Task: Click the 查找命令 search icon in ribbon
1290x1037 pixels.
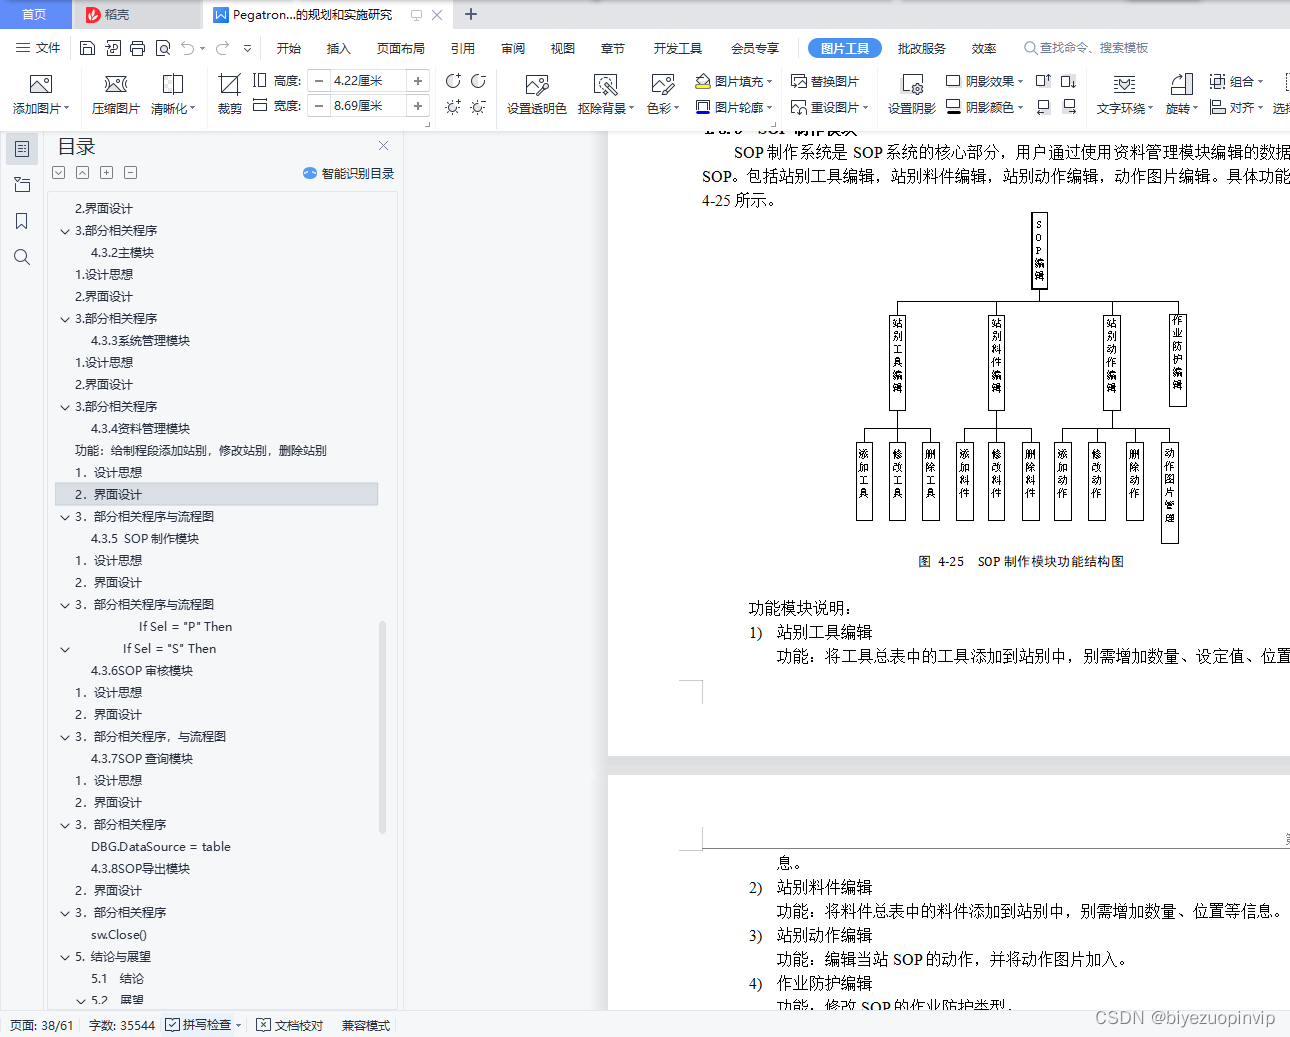Action: point(1030,47)
